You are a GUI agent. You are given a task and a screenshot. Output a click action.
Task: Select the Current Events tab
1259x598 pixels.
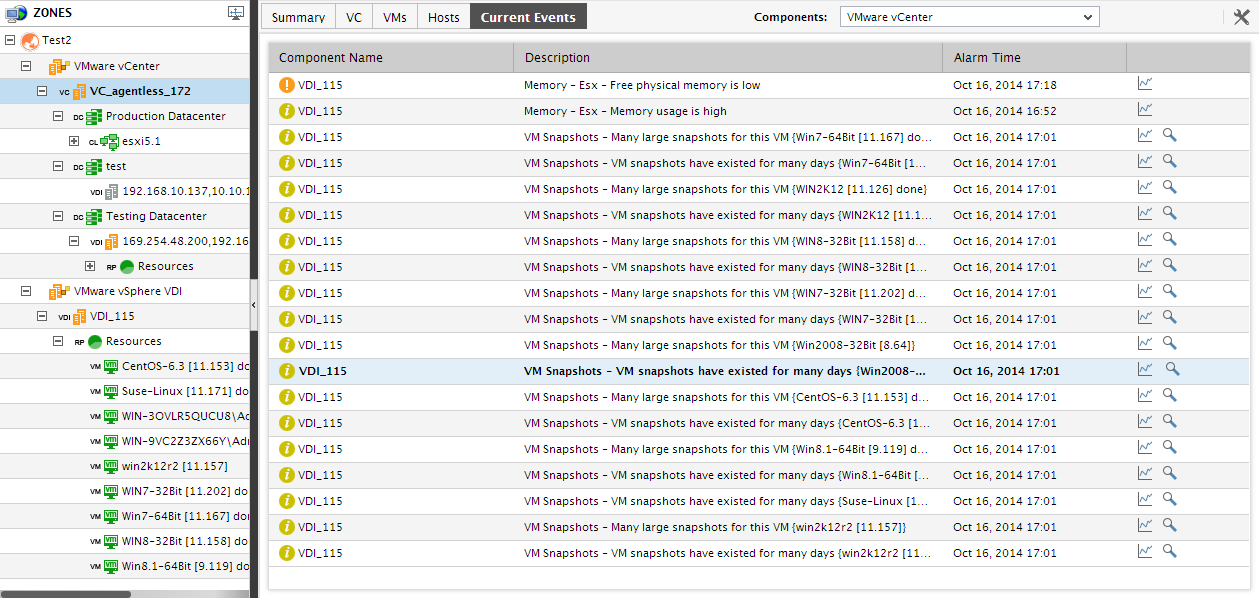(x=528, y=17)
